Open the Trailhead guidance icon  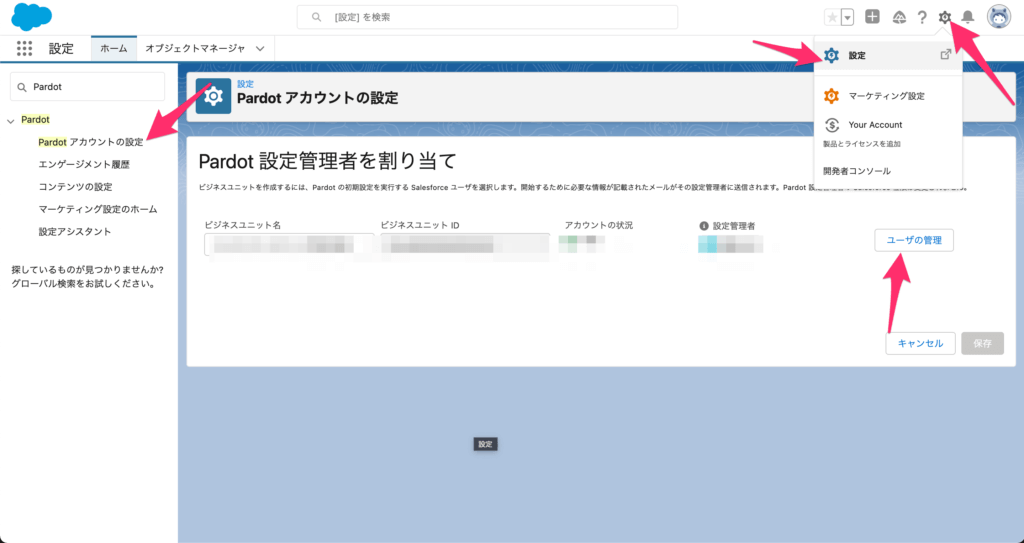(x=899, y=18)
